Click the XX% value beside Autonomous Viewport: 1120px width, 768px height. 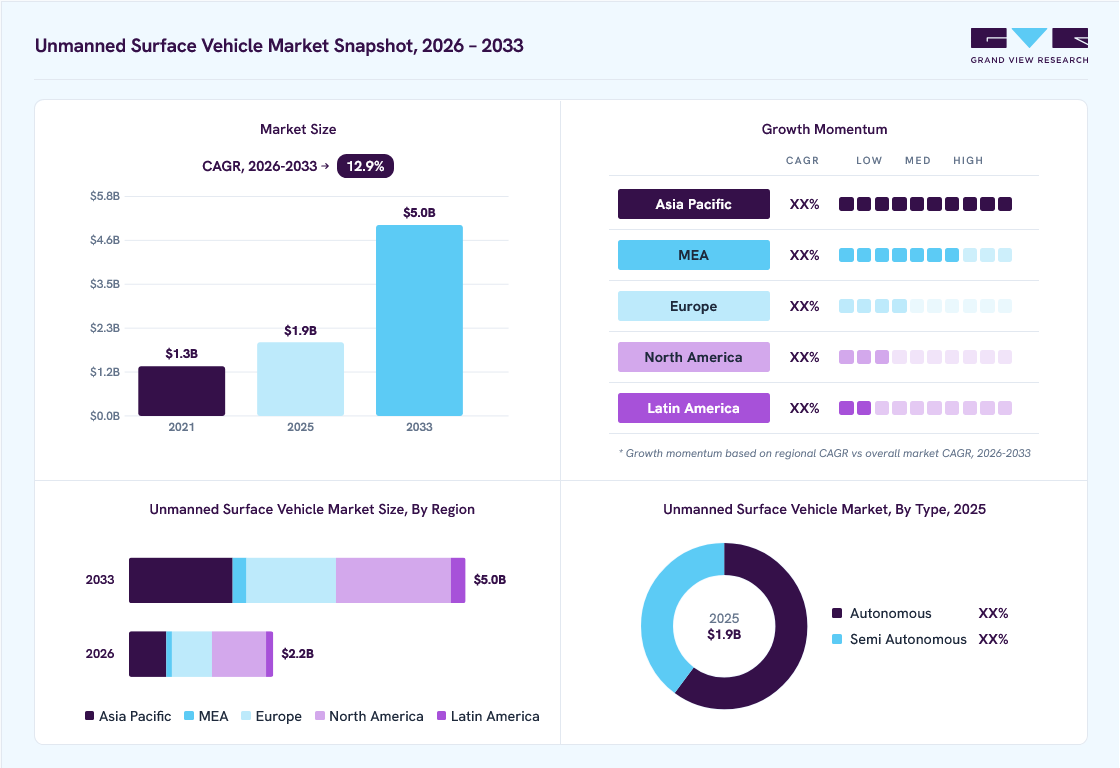point(993,614)
